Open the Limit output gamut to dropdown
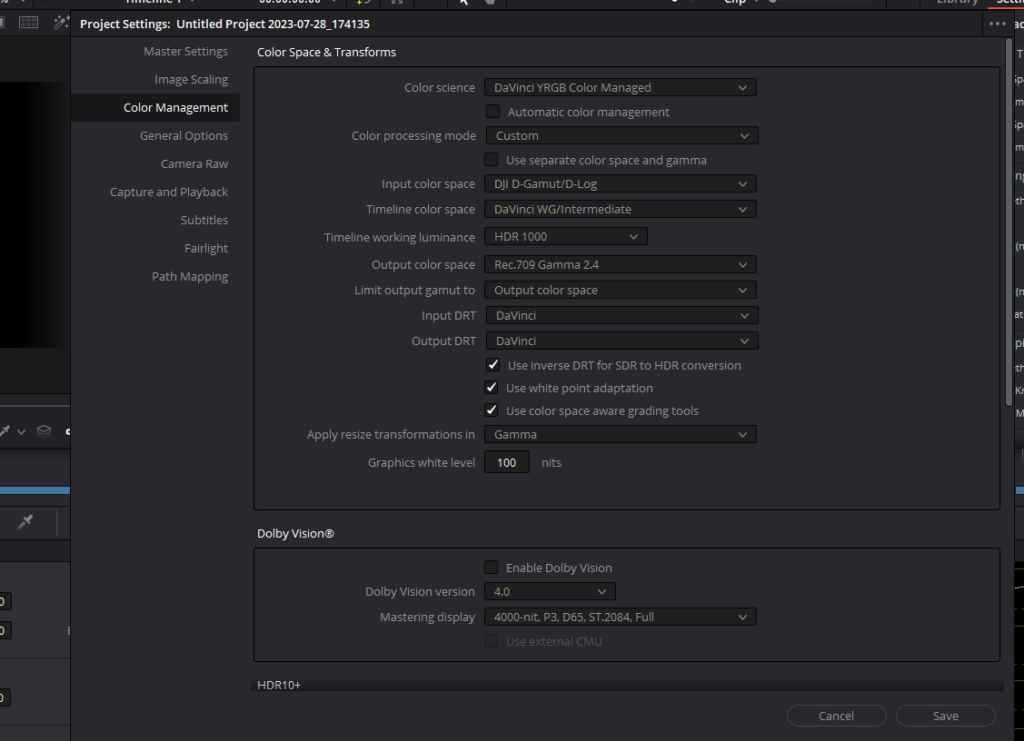The image size is (1024, 741). [x=620, y=290]
